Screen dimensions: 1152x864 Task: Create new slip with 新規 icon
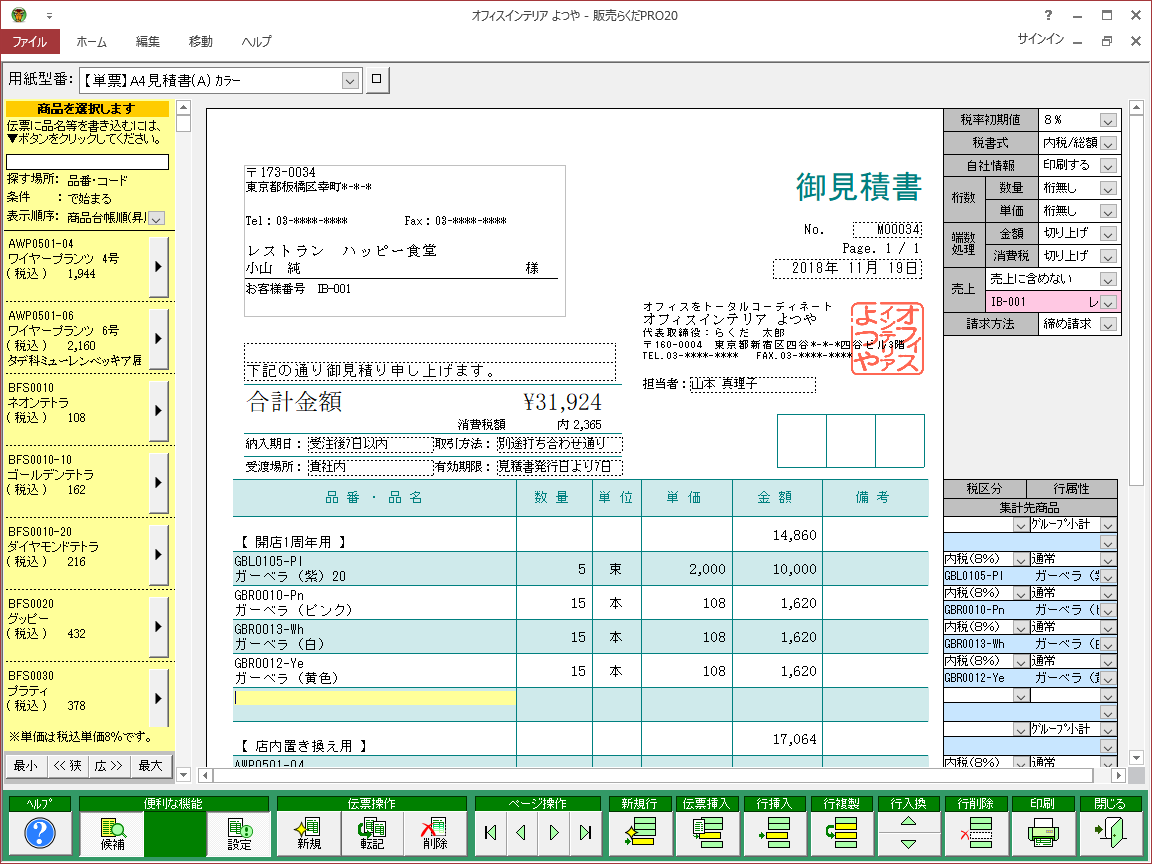coord(309,833)
